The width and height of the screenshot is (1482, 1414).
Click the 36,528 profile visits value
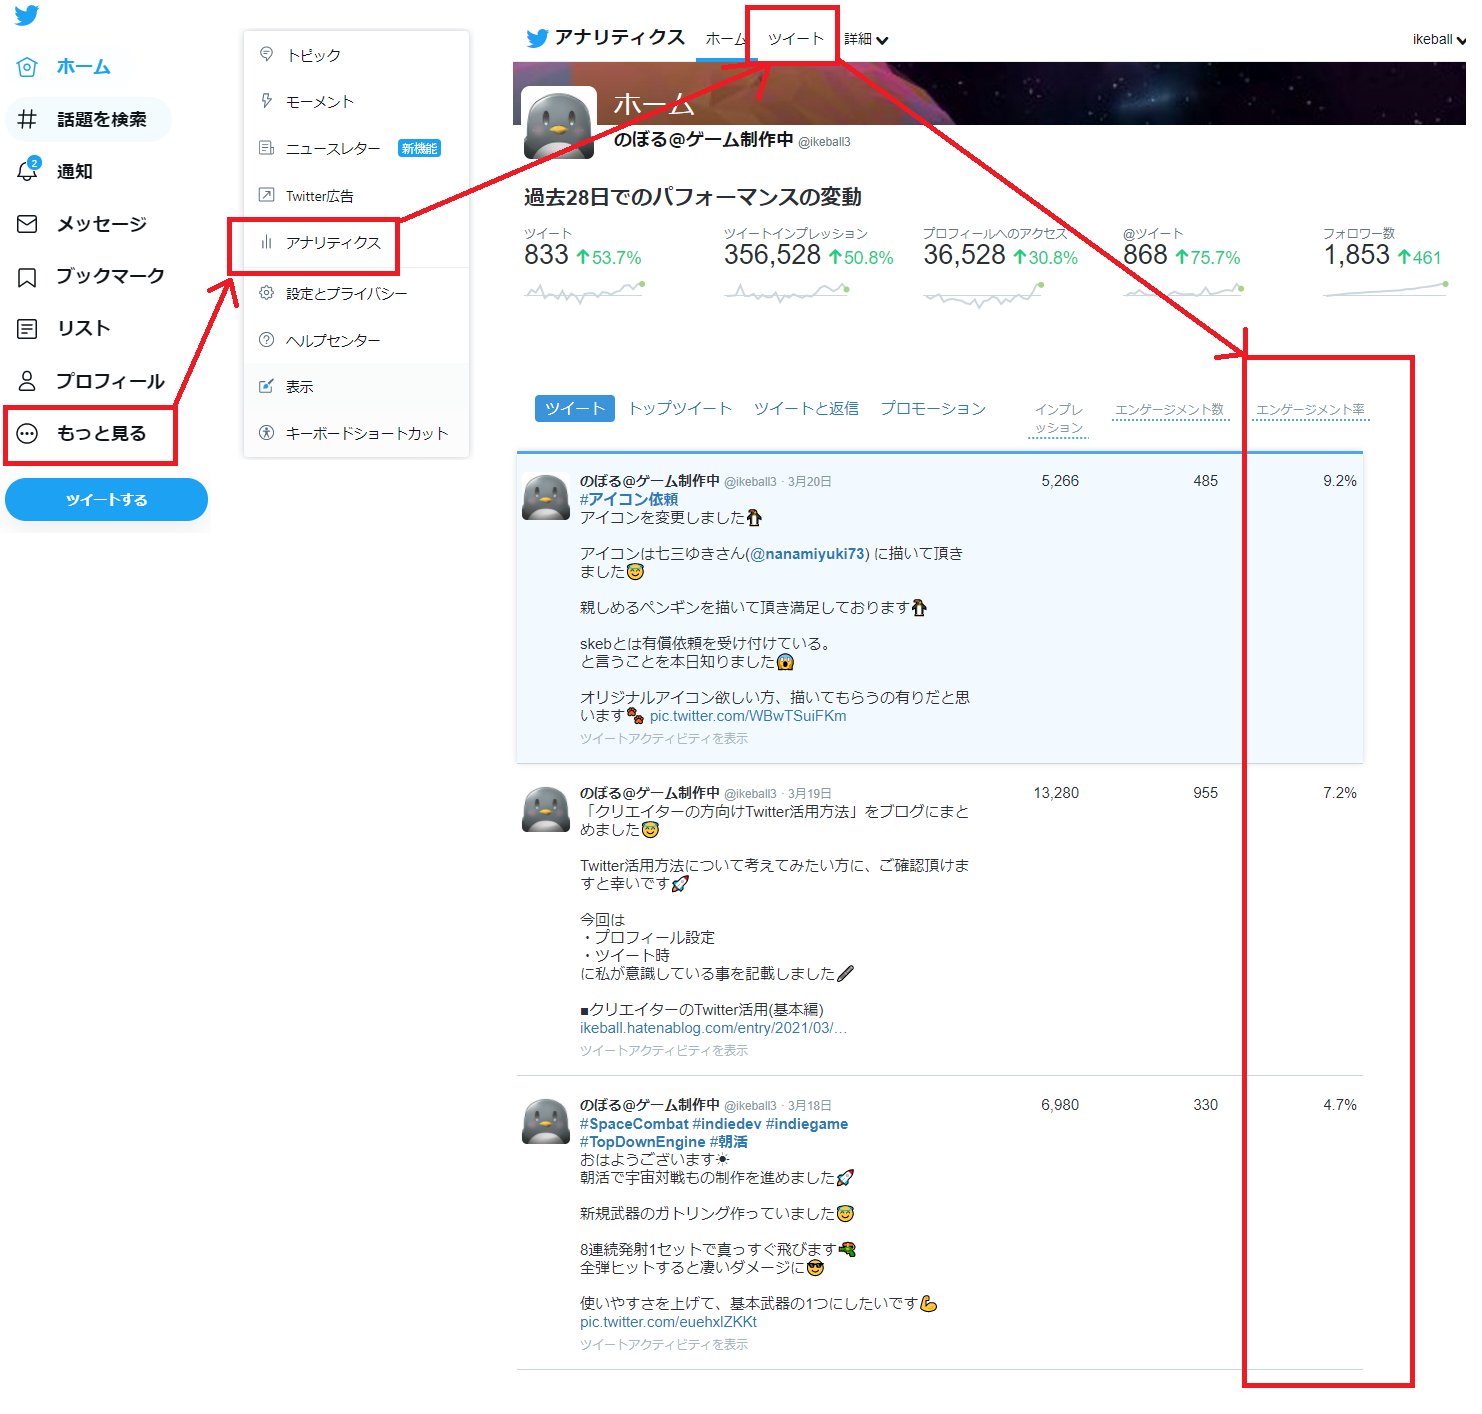[x=964, y=255]
